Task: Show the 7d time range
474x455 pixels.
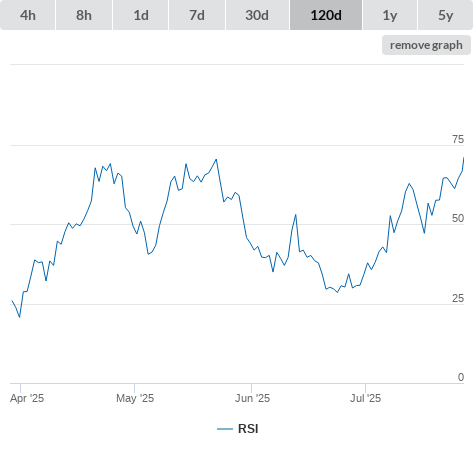Action: 197,15
